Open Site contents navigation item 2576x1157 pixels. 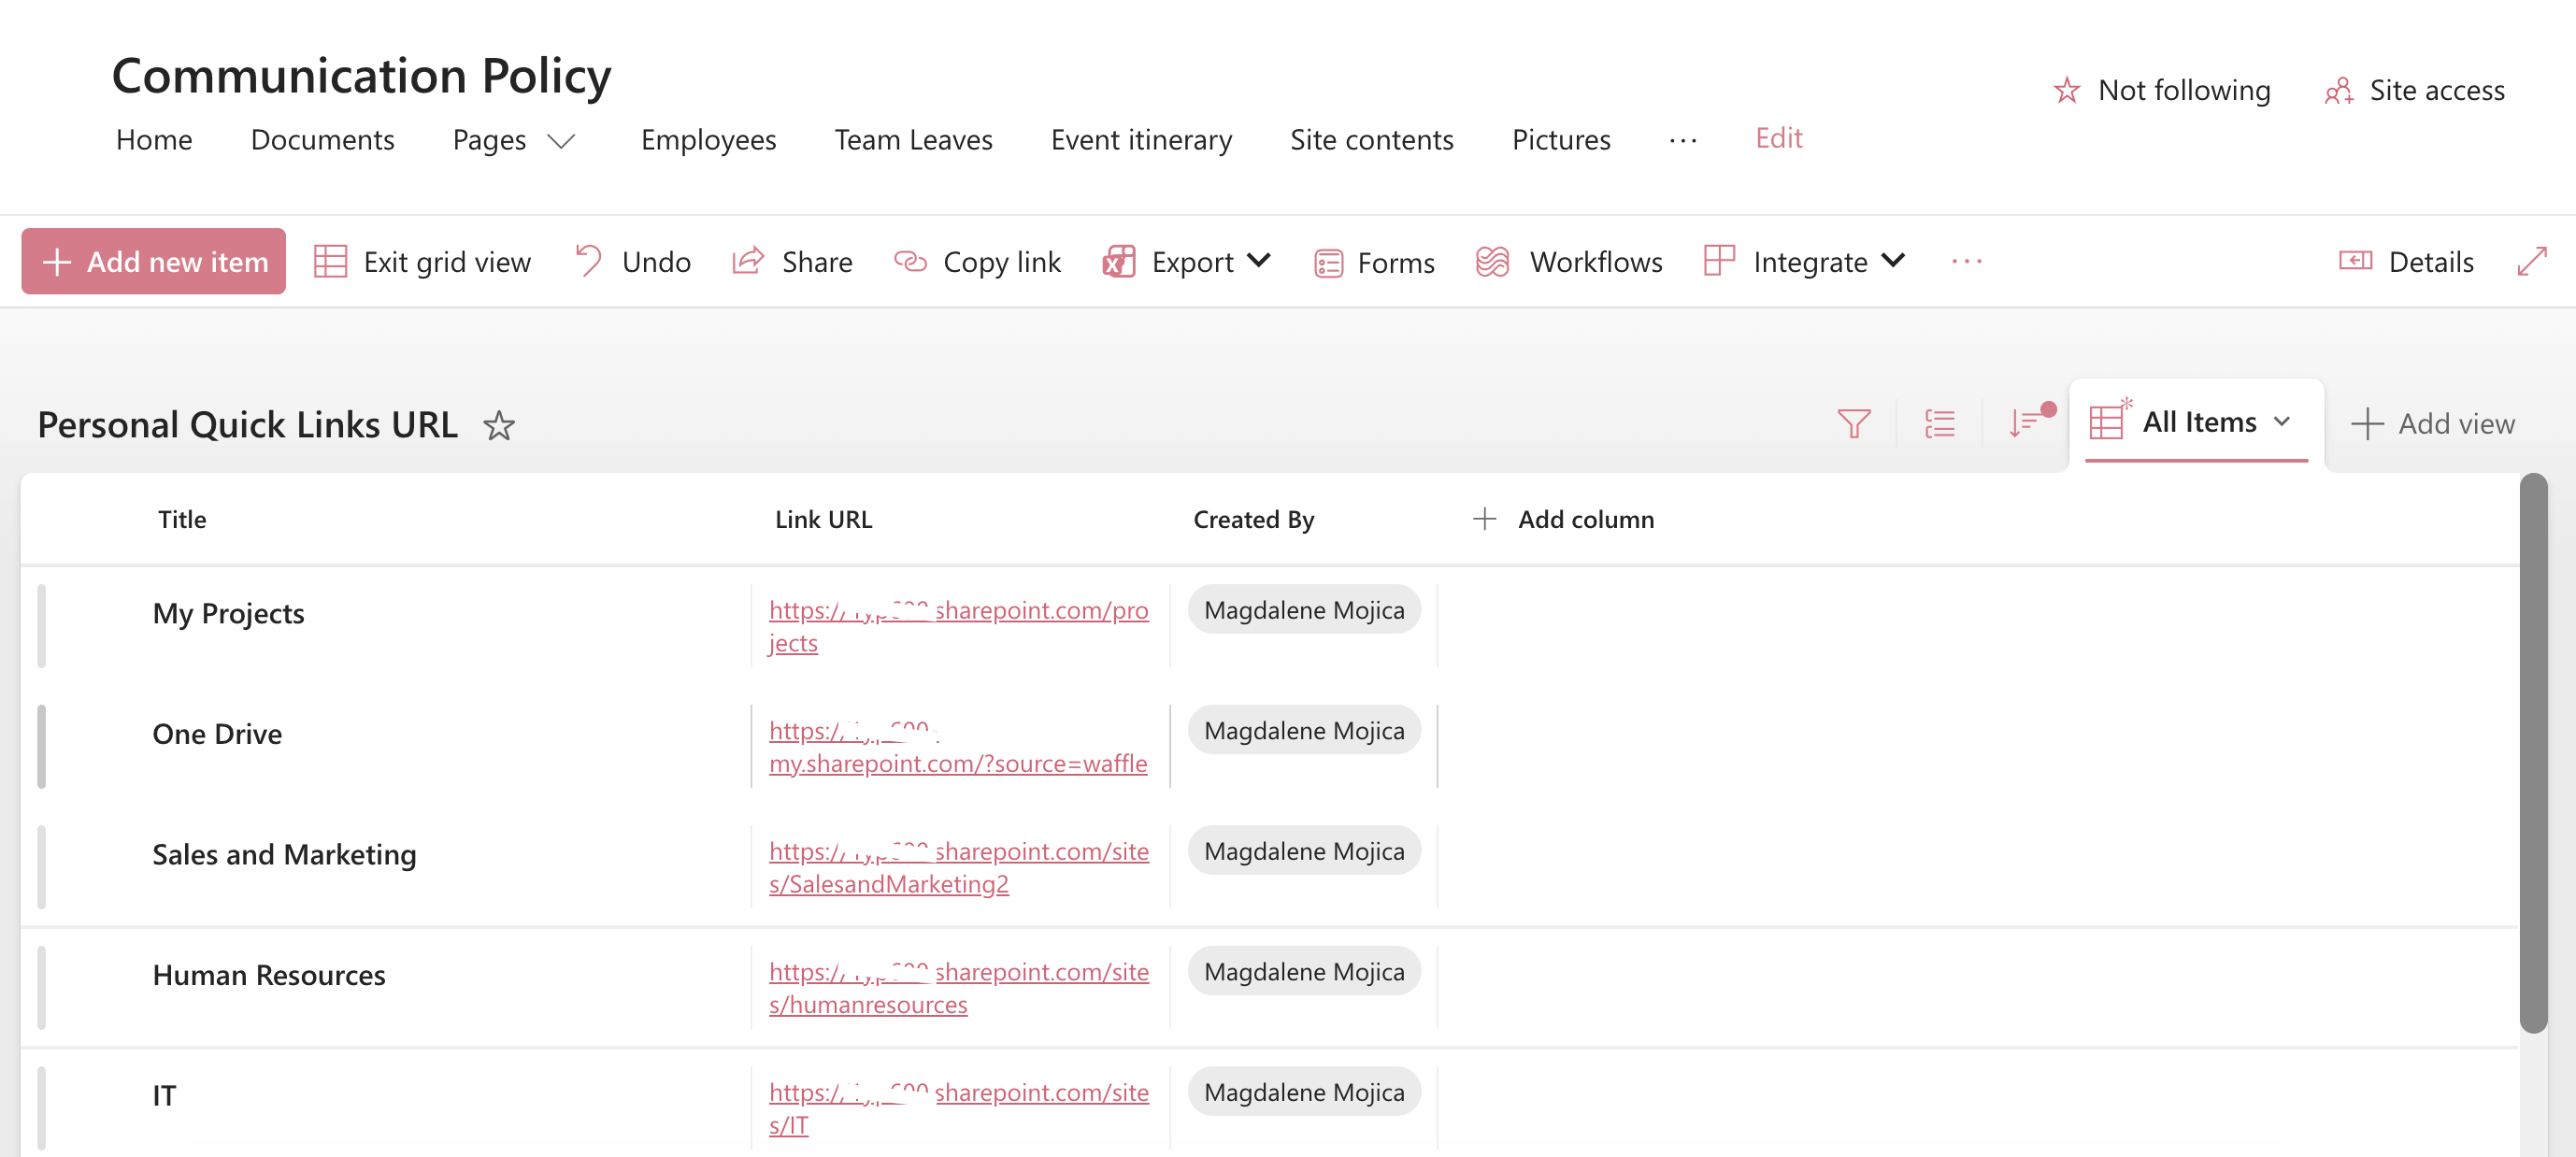click(x=1371, y=140)
